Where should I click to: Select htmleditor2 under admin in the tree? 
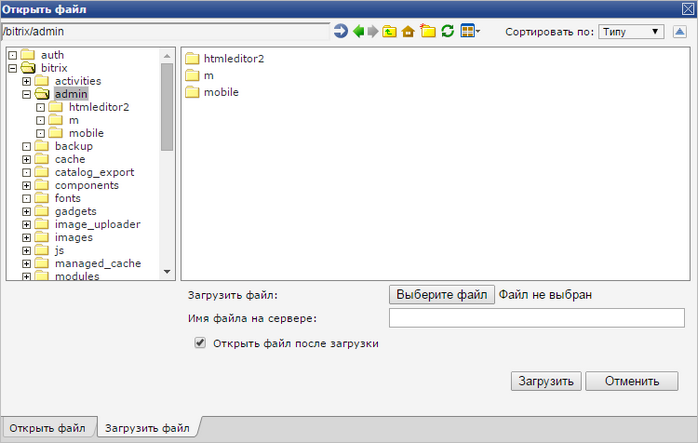click(99, 107)
